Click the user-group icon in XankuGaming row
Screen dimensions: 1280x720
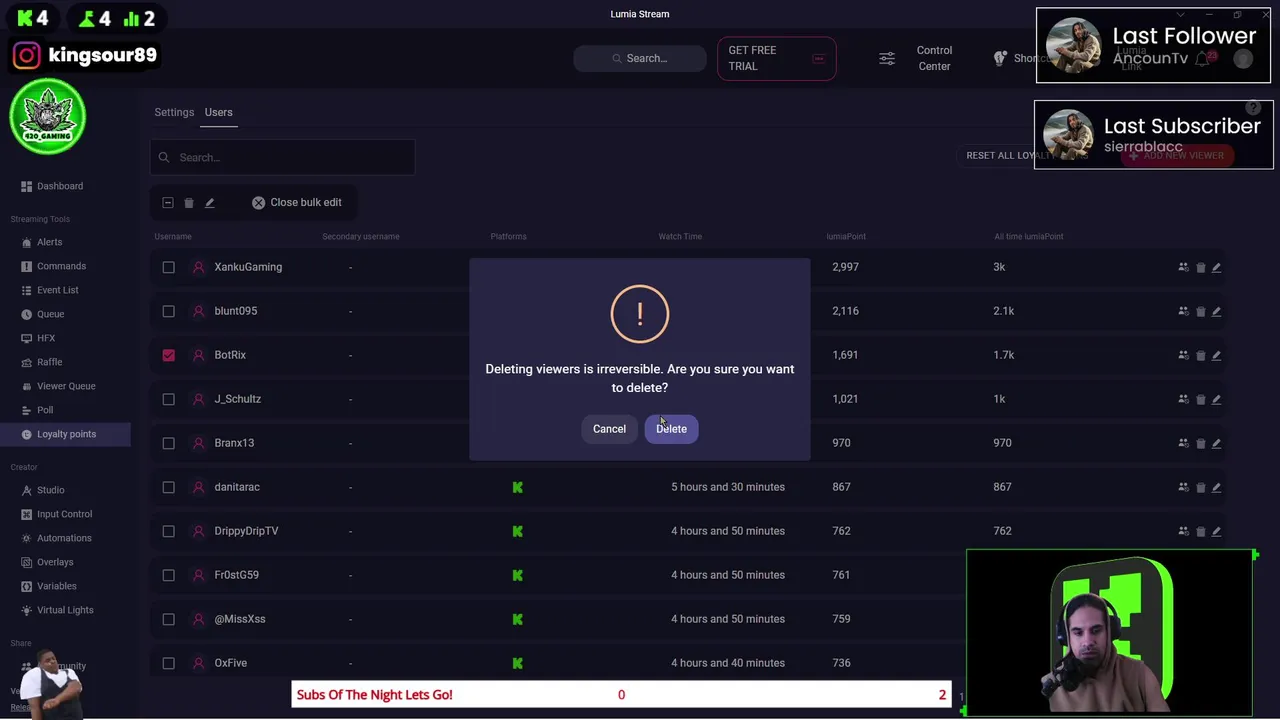coord(1184,267)
